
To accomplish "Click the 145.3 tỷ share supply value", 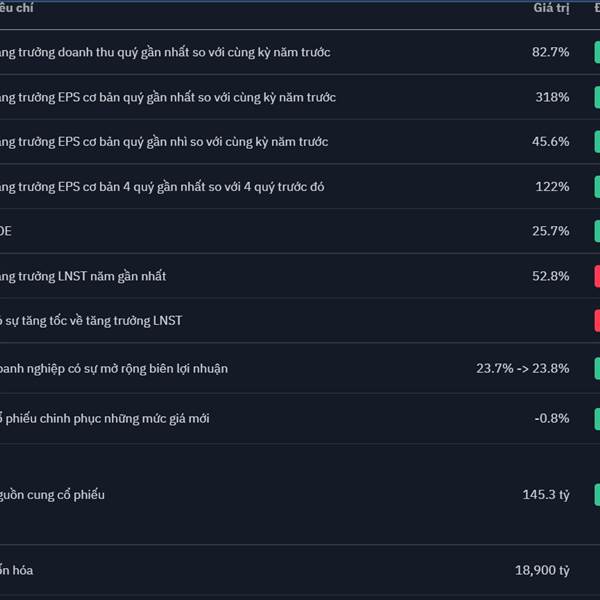I will point(546,495).
